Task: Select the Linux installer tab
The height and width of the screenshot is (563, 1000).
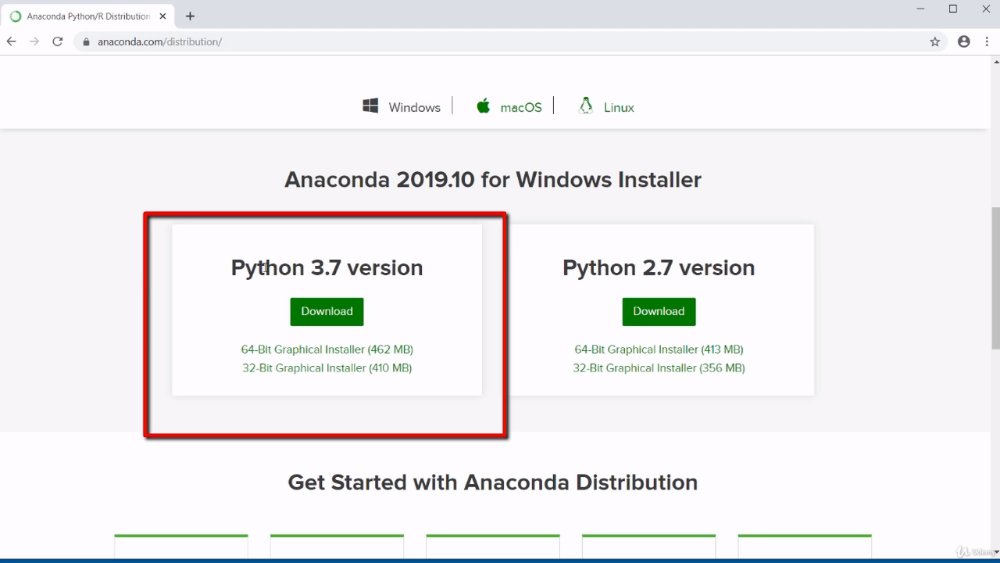Action: click(607, 106)
